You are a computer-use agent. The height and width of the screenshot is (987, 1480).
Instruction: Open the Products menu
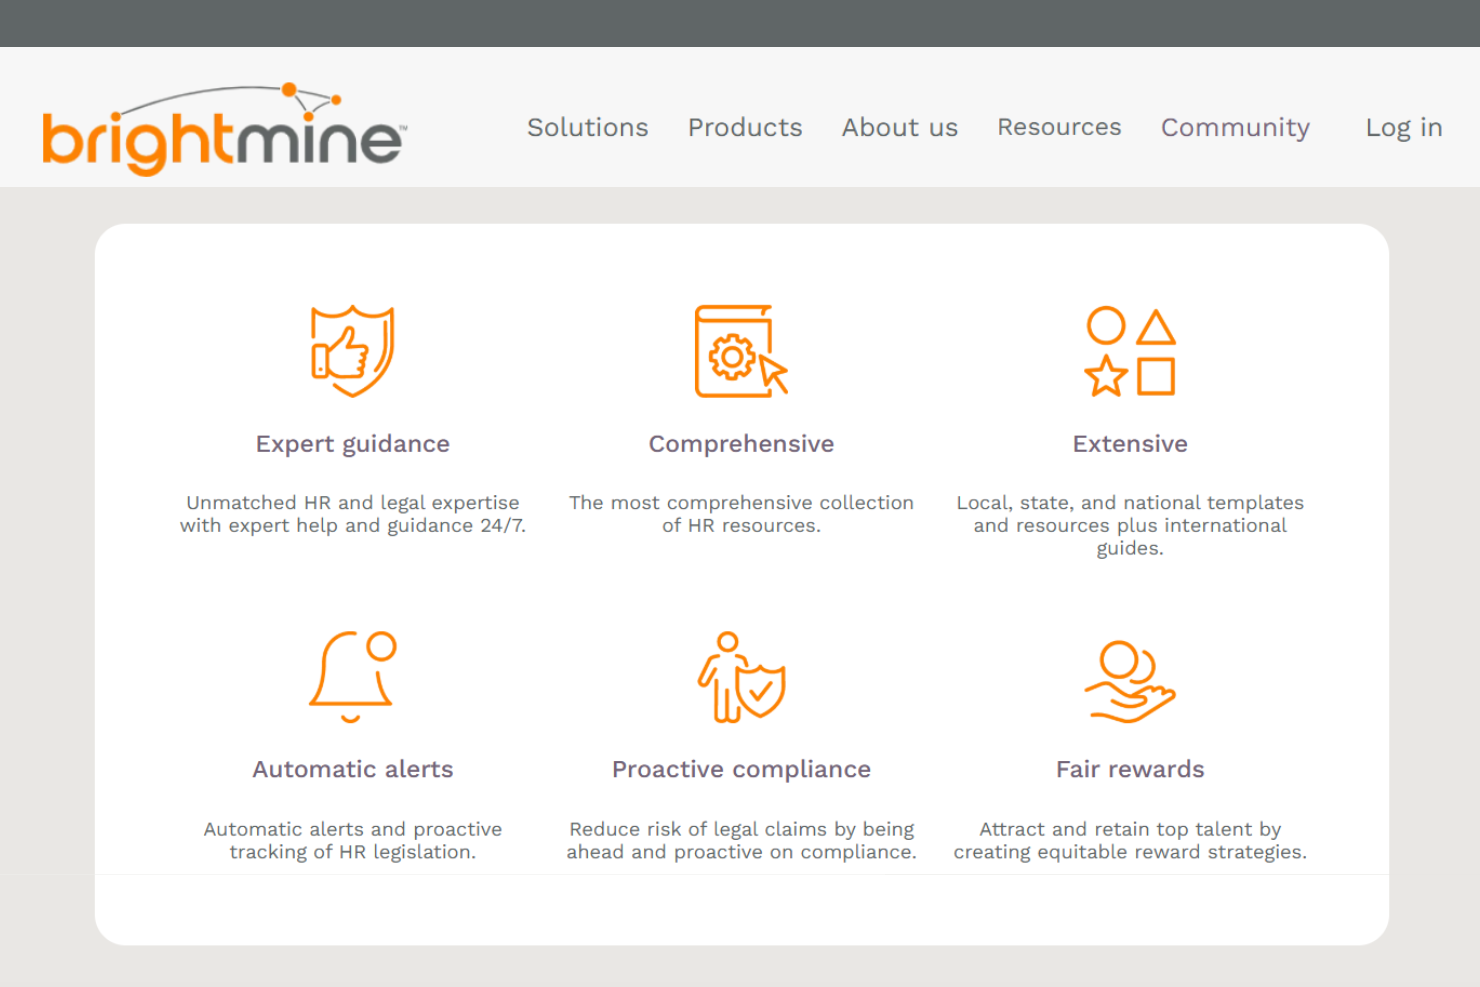coord(744,127)
